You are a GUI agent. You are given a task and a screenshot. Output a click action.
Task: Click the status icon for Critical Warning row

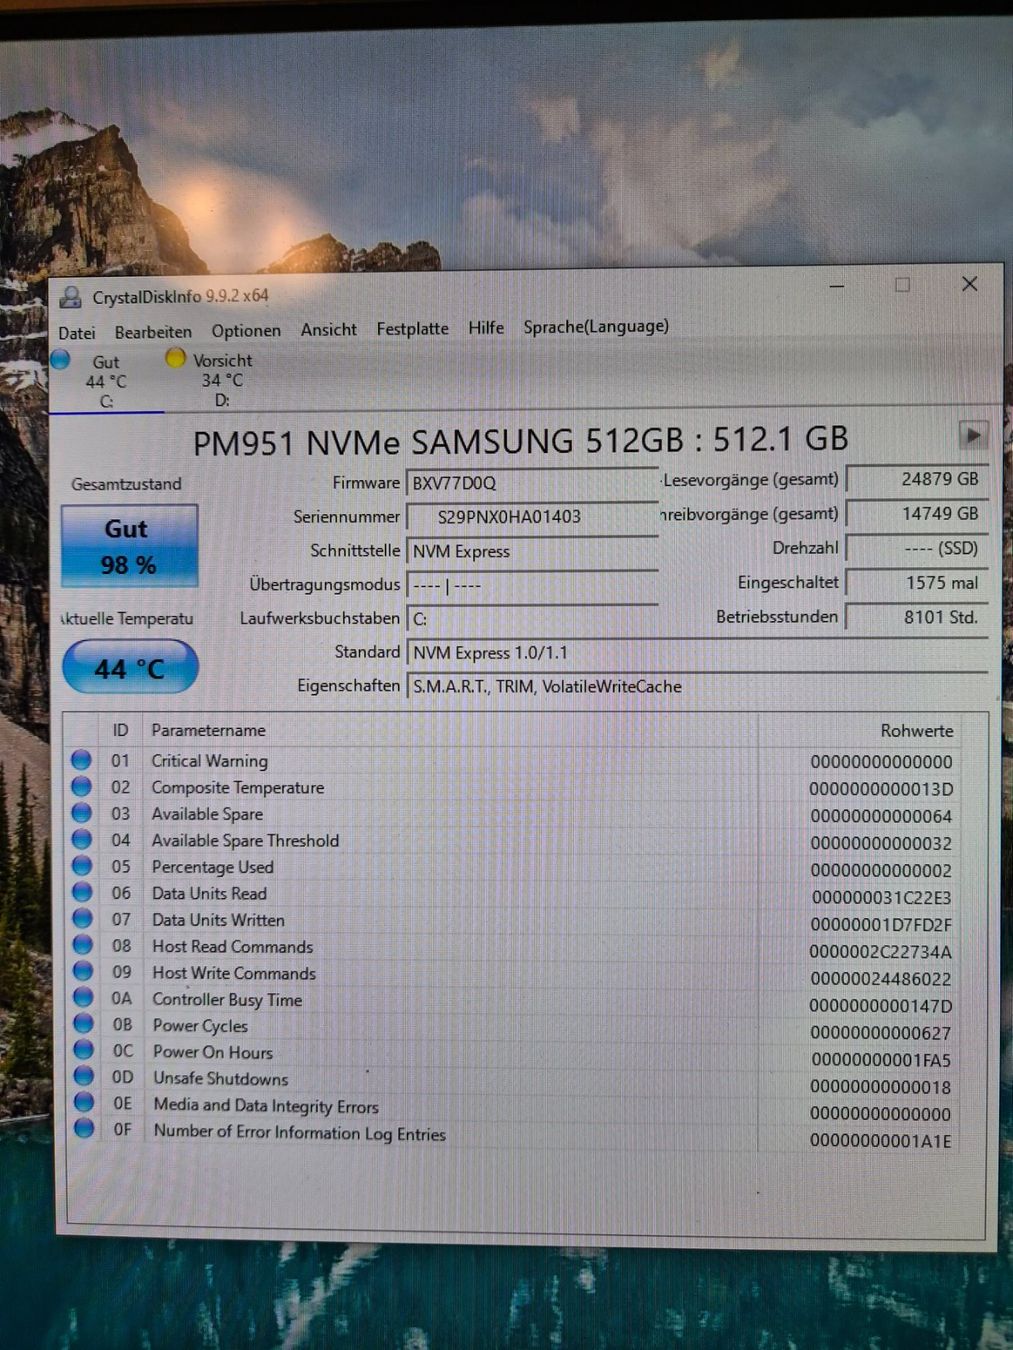[81, 760]
